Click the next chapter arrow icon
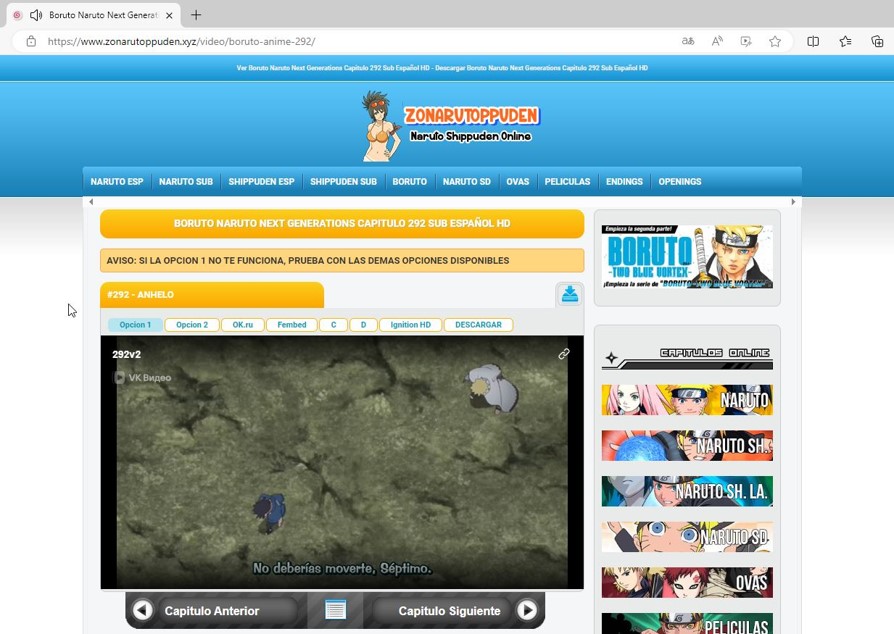 [x=526, y=610]
